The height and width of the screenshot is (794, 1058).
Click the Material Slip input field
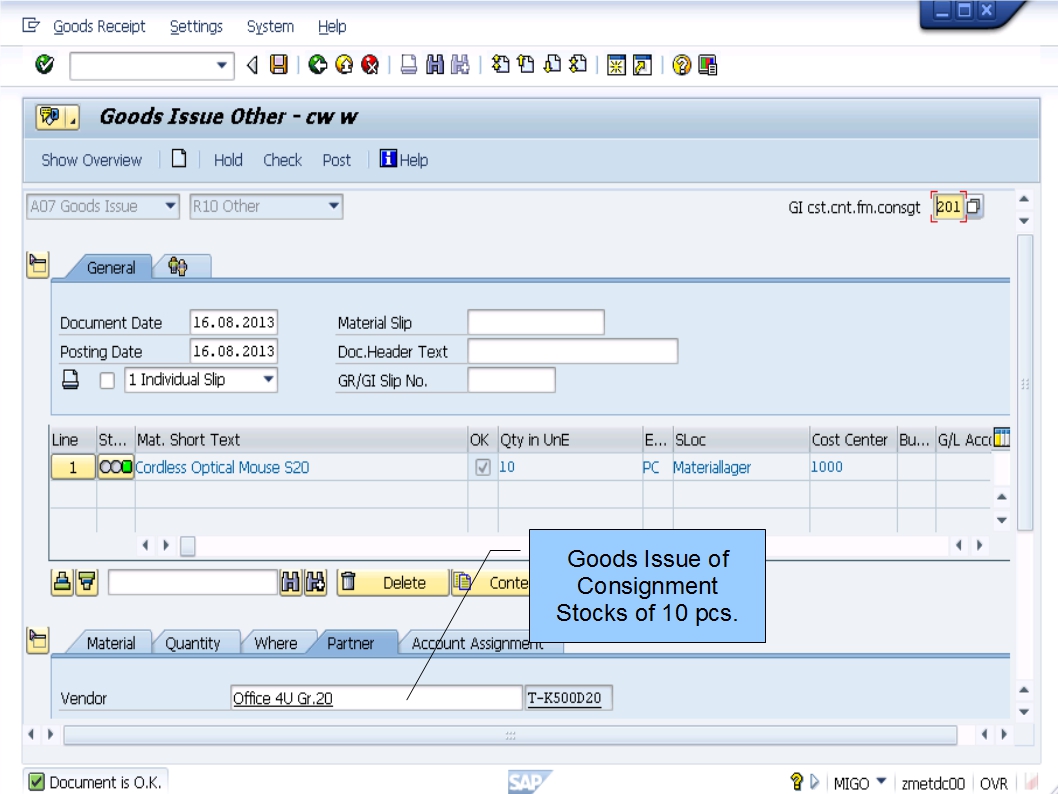[x=536, y=322]
